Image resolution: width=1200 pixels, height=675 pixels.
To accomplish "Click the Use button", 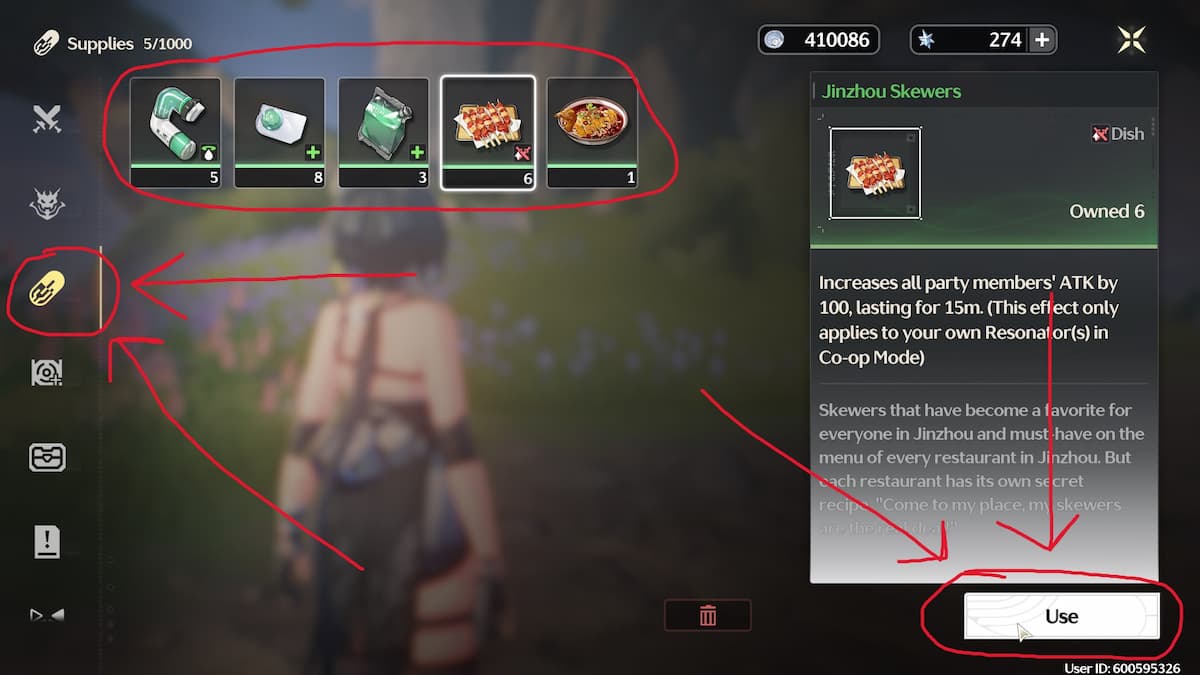I will [1061, 616].
